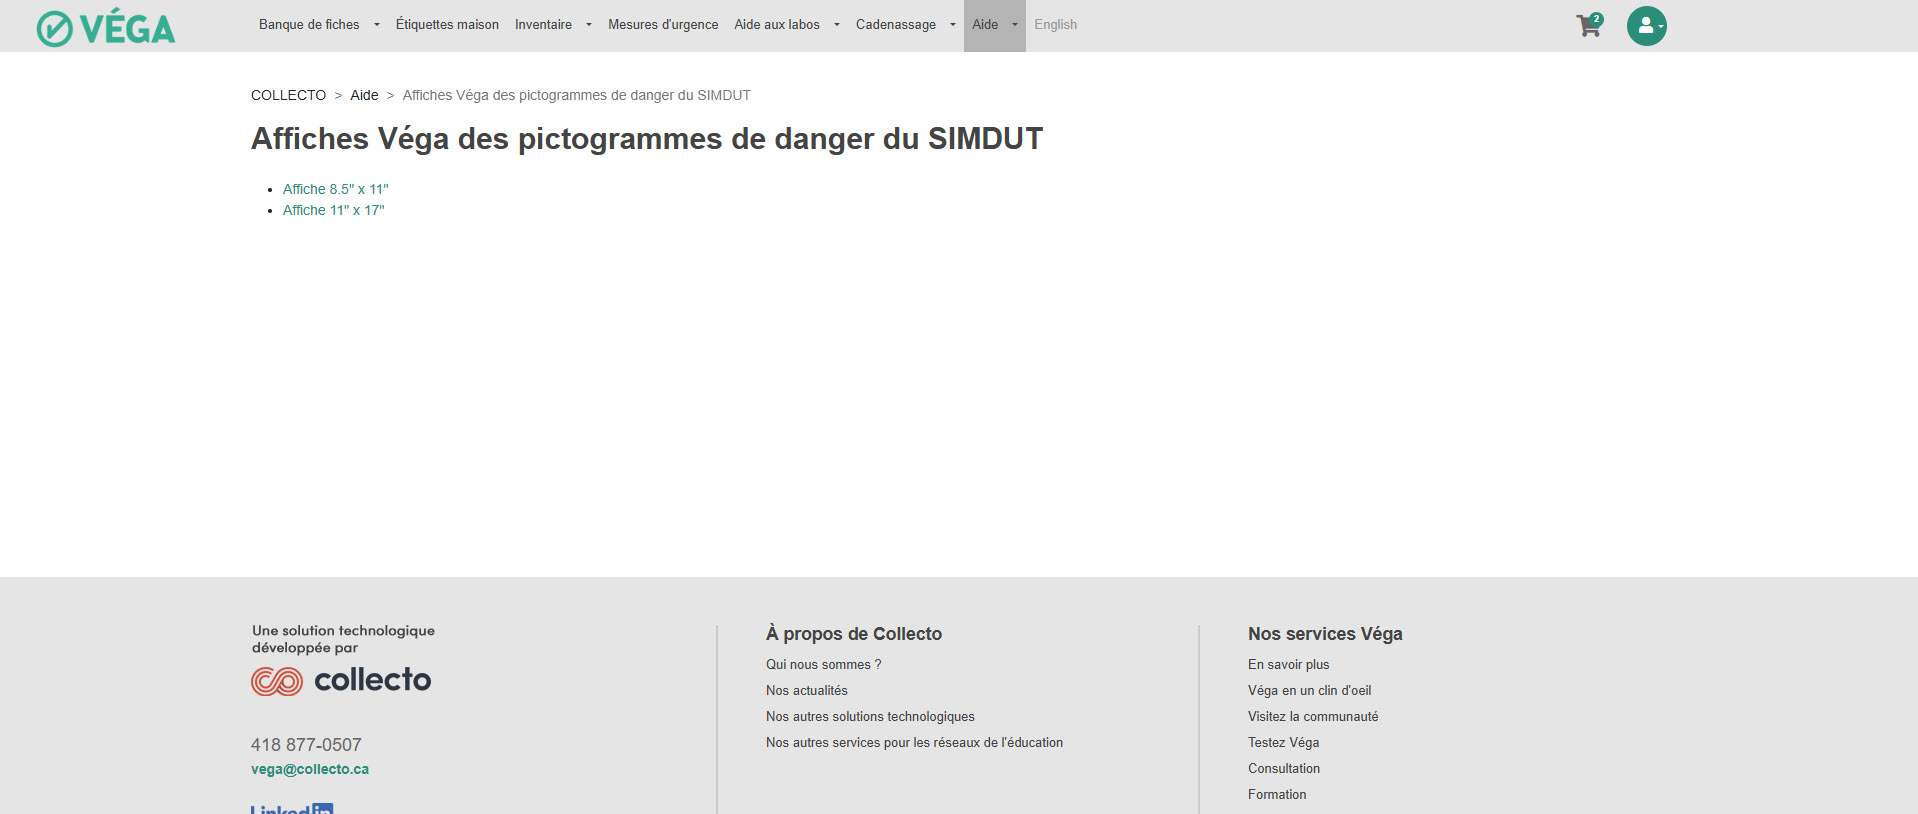Click the Véga logo in header
The image size is (1918, 814).
[x=106, y=28]
